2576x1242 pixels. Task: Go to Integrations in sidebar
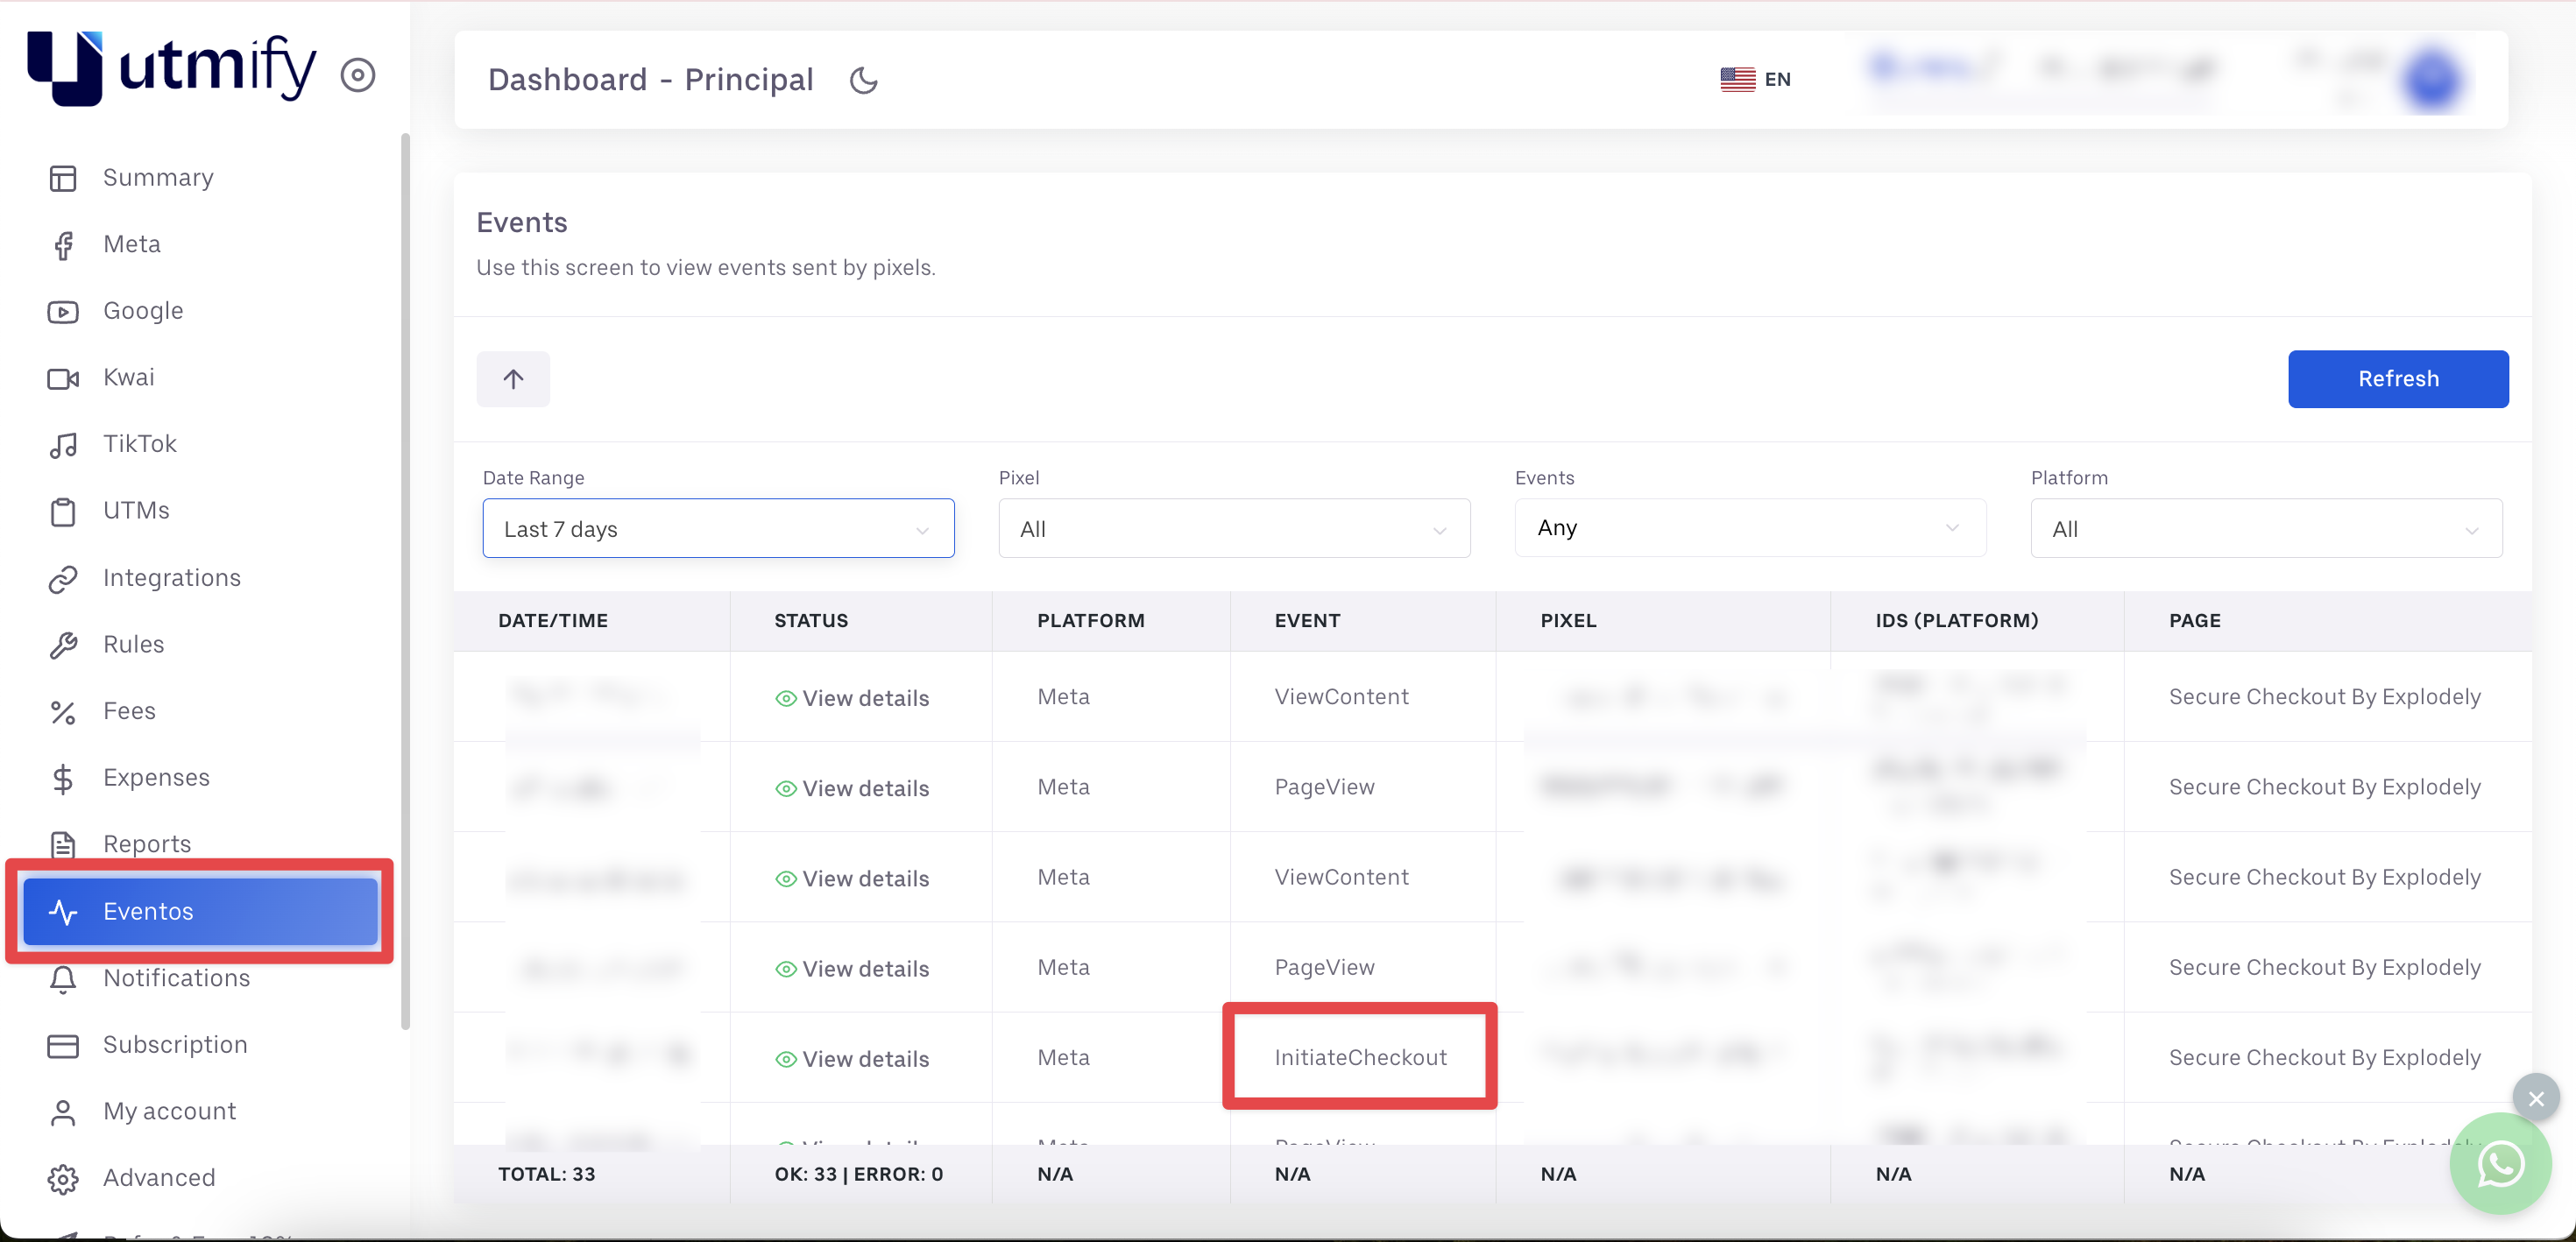pyautogui.click(x=172, y=579)
